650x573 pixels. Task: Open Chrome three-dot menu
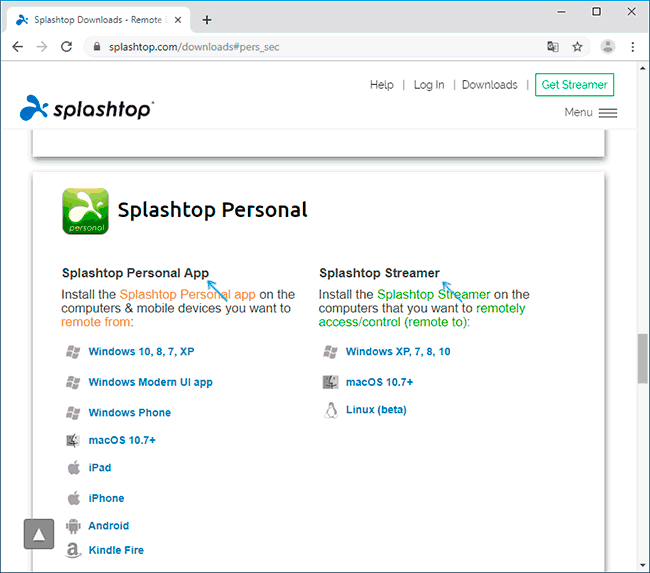tap(633, 46)
